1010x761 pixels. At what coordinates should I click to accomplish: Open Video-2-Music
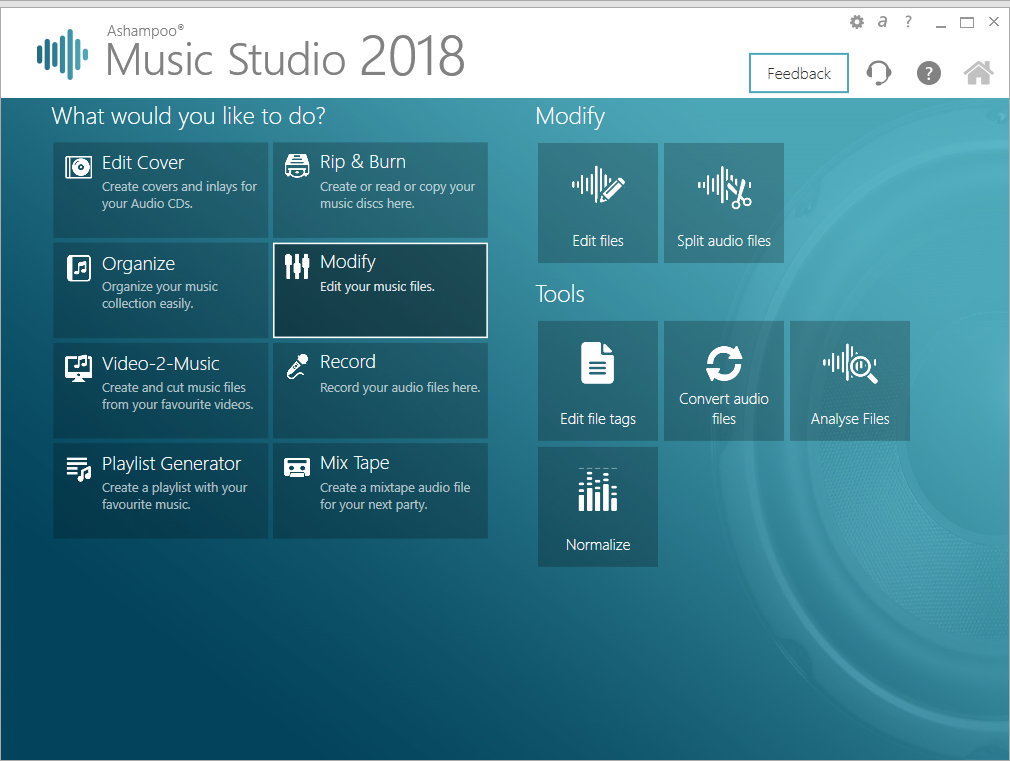tap(160, 390)
